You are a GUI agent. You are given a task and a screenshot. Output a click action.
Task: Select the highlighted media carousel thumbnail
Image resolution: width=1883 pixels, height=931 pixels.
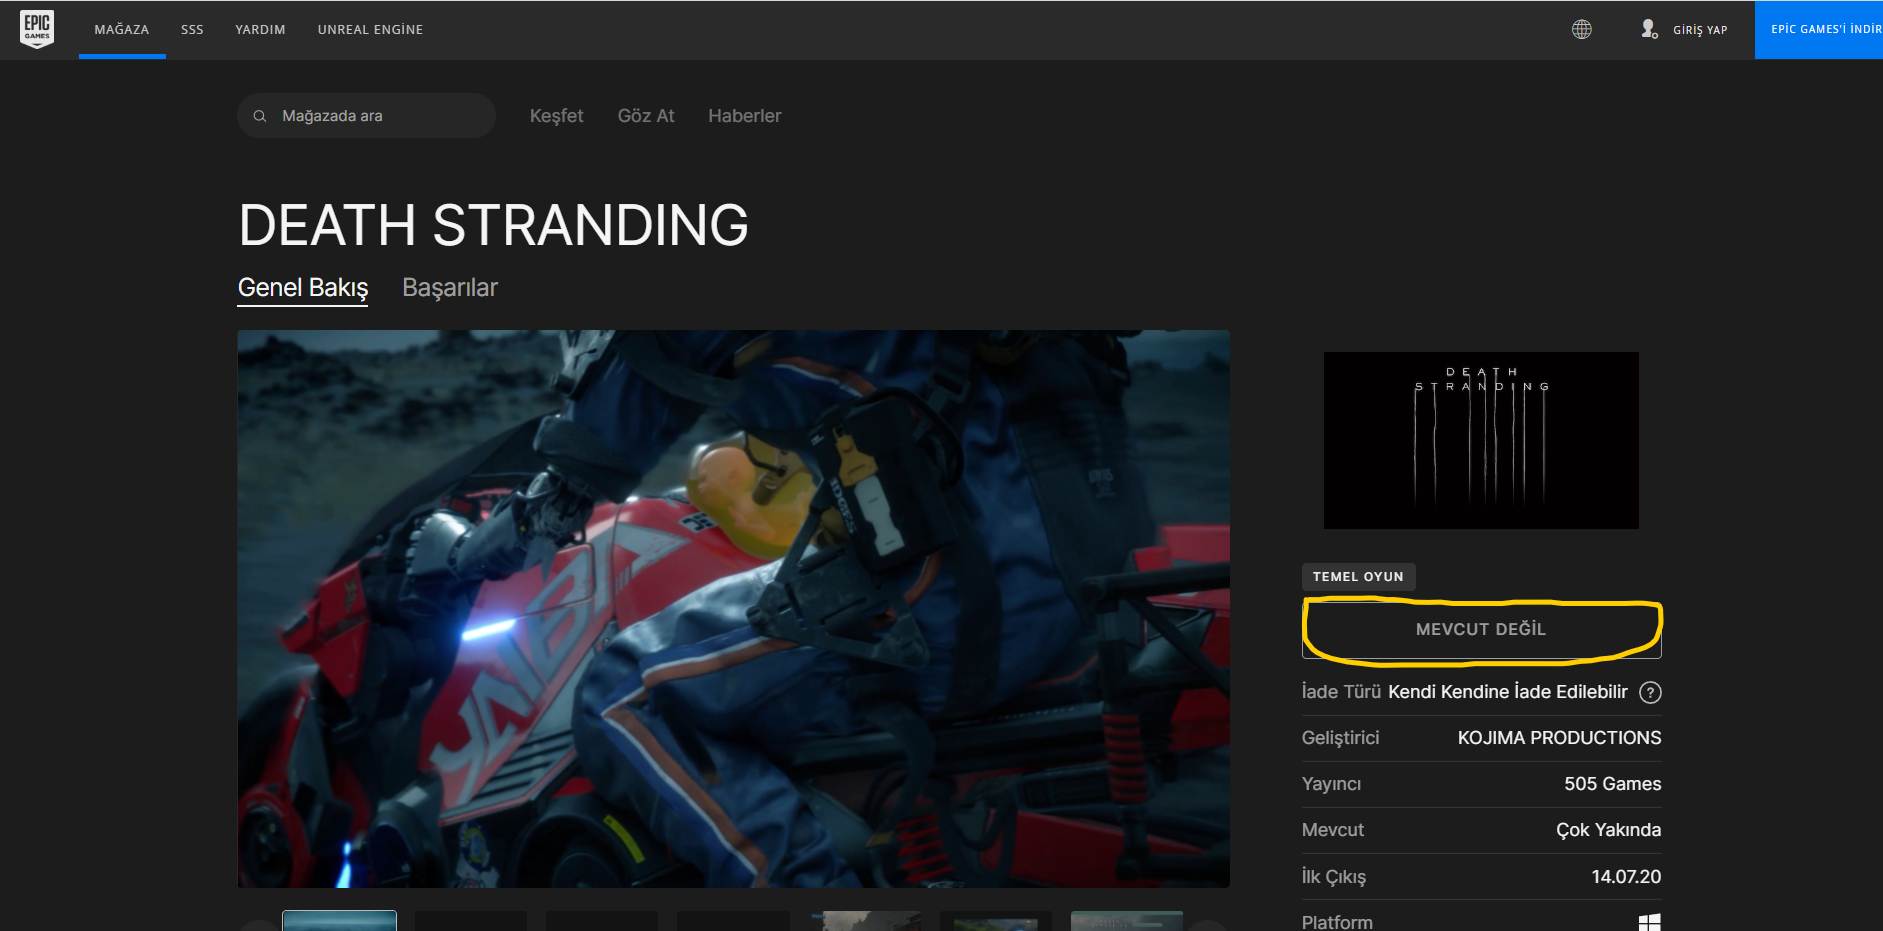tap(340, 921)
